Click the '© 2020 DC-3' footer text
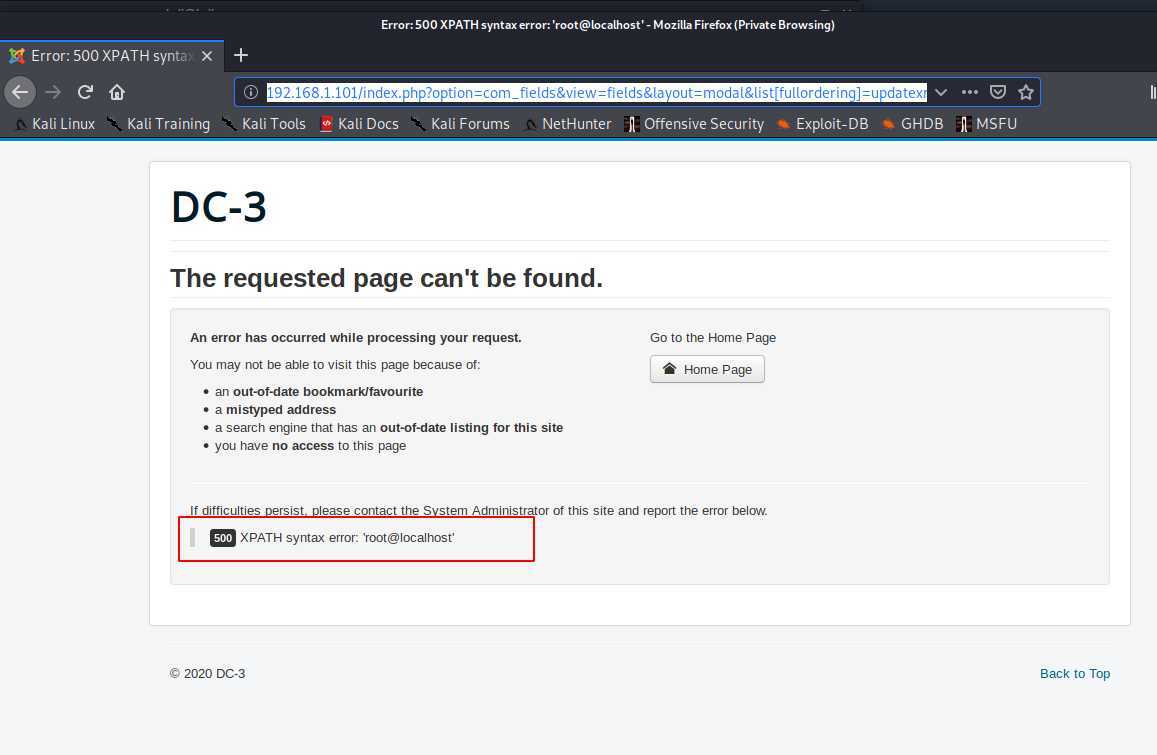Viewport: 1157px width, 755px height. click(x=207, y=673)
